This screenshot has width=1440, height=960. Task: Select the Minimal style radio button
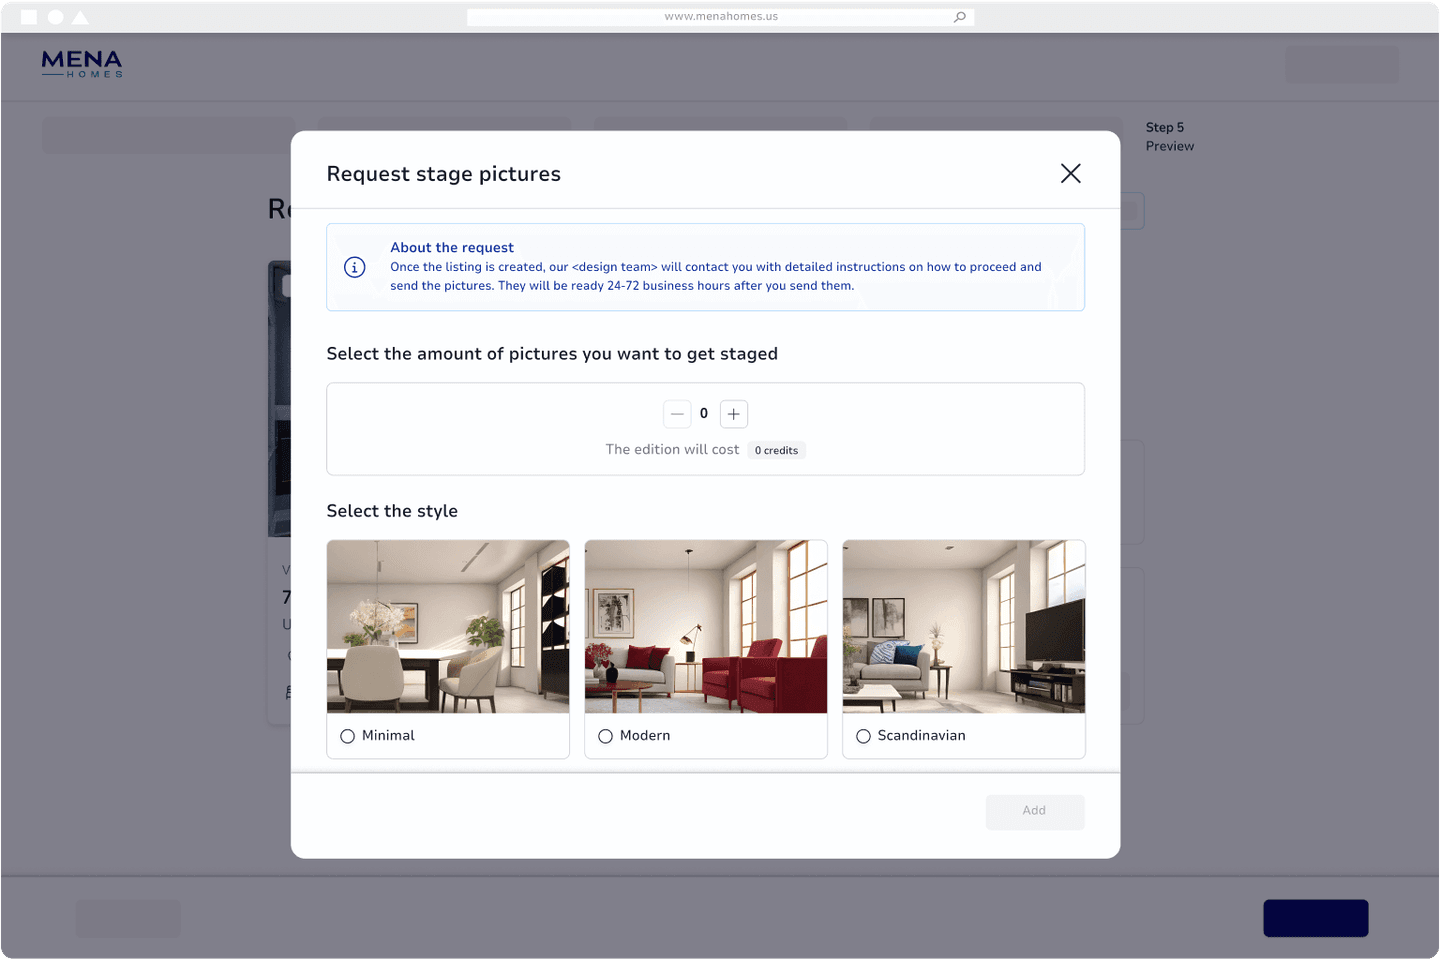pos(348,736)
